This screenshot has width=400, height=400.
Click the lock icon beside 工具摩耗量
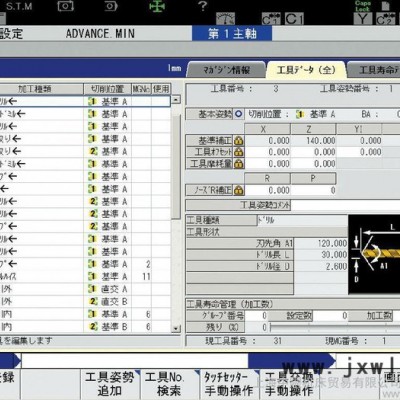pos(238,164)
